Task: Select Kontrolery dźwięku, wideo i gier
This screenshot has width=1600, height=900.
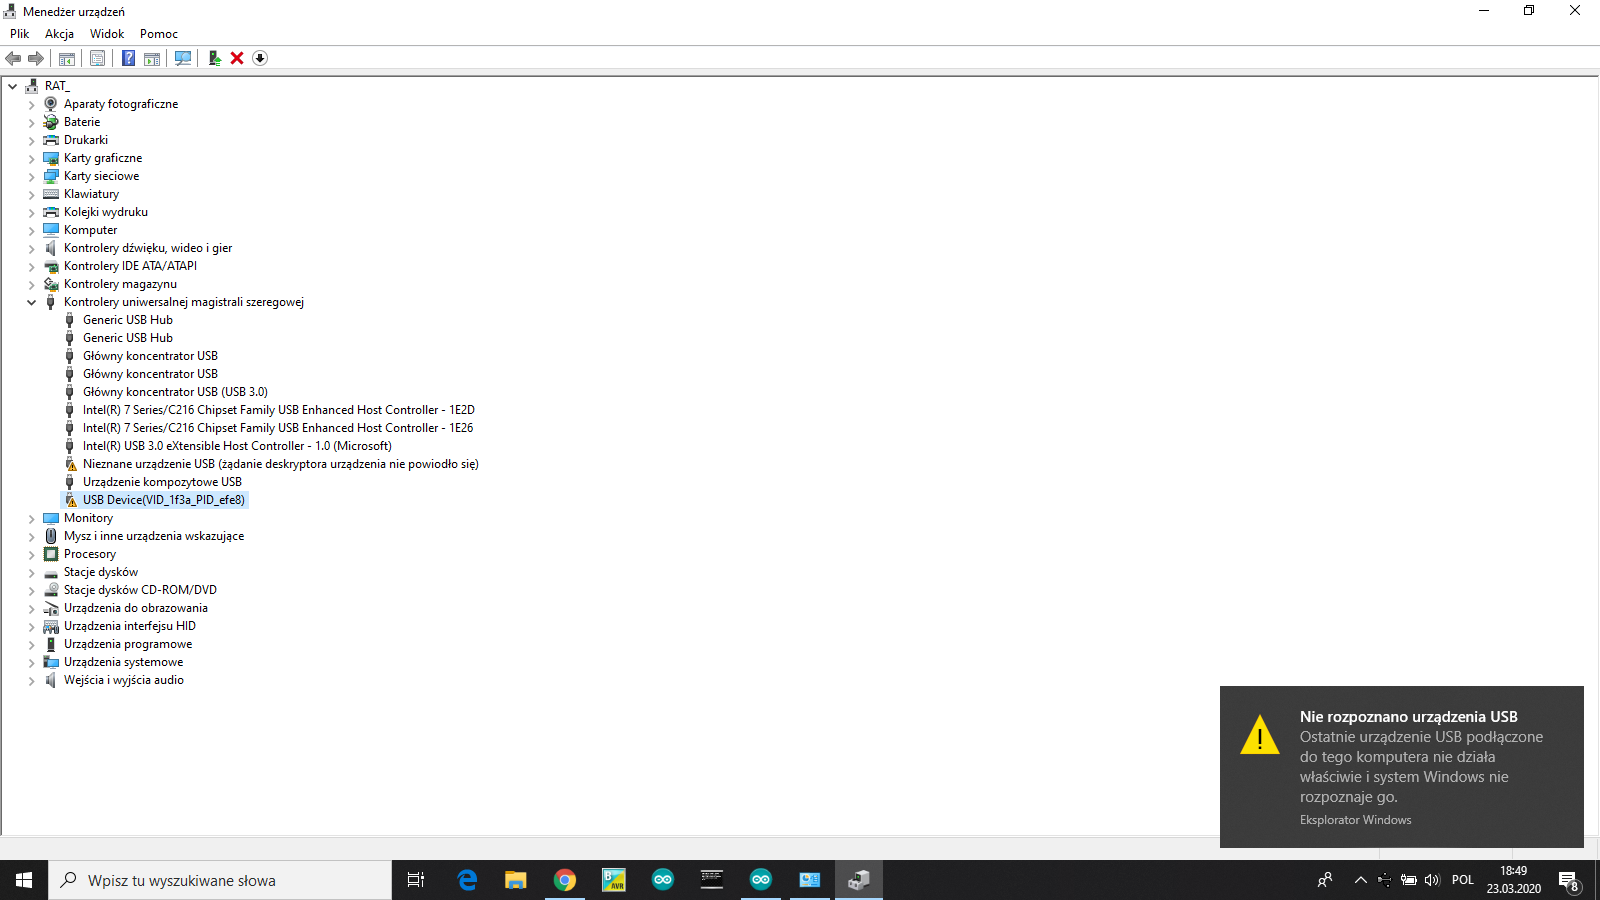Action: [148, 248]
